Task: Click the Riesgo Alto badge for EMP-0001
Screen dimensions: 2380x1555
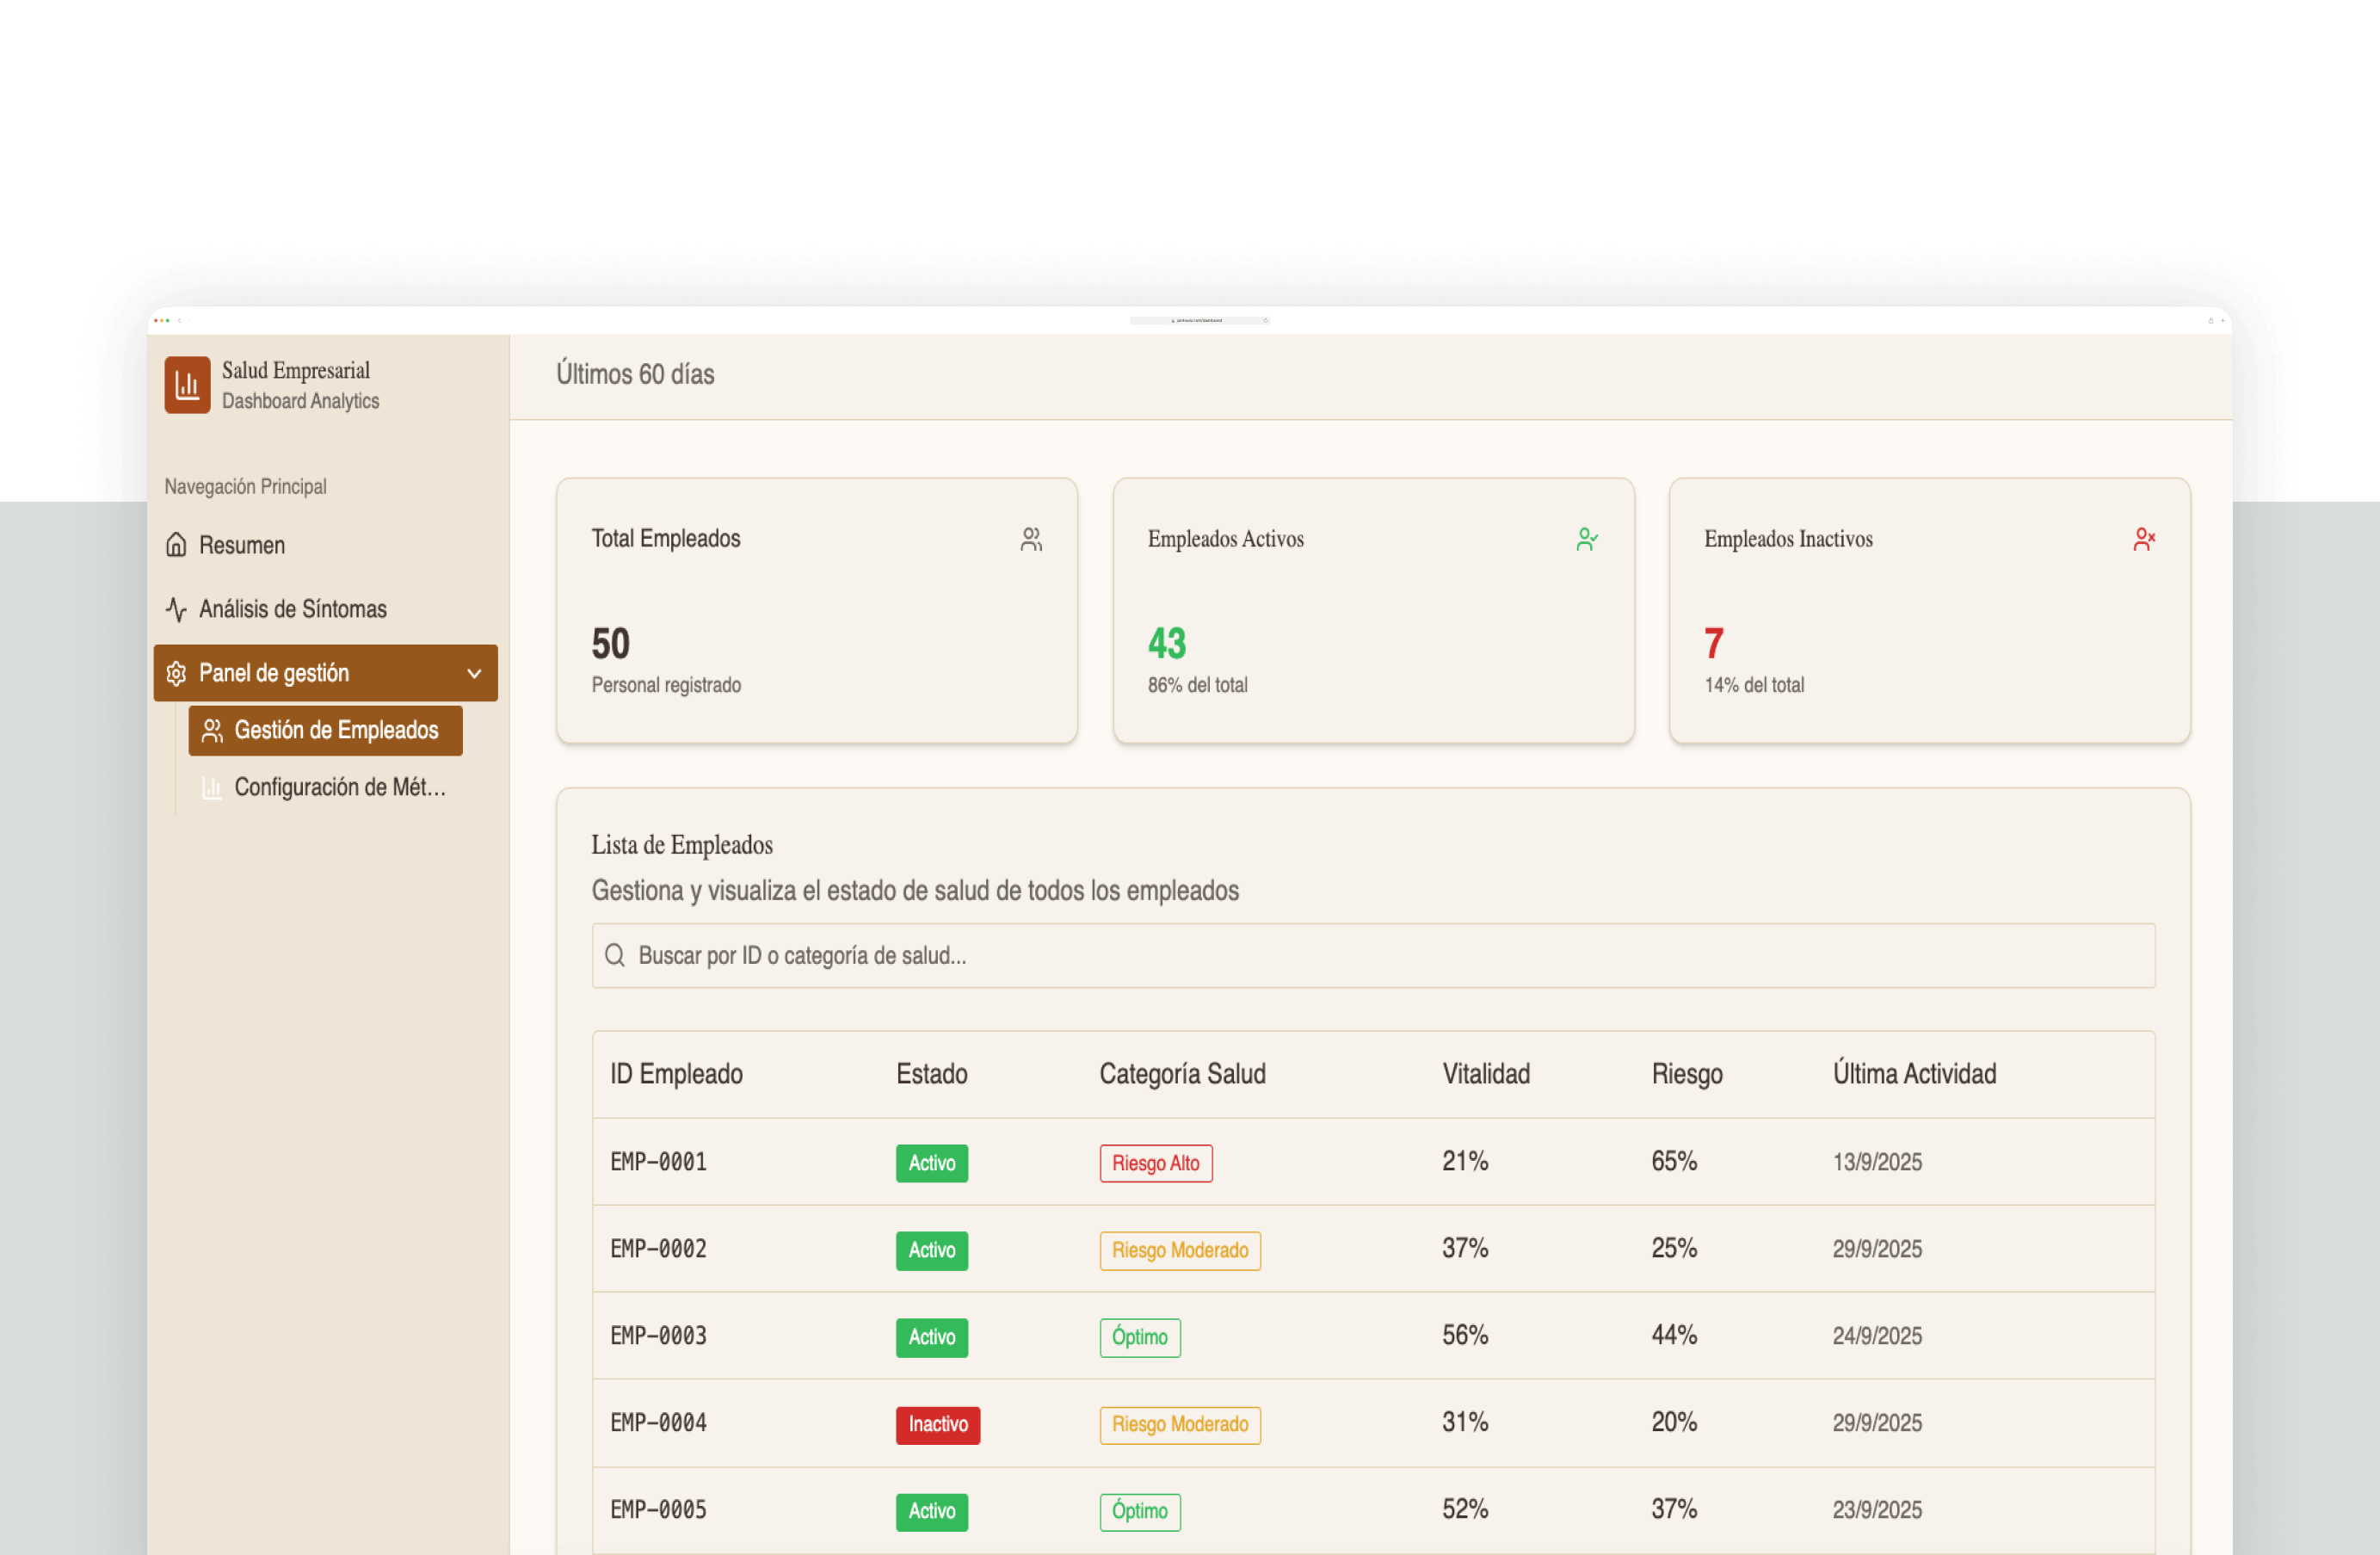Action: coord(1155,1163)
